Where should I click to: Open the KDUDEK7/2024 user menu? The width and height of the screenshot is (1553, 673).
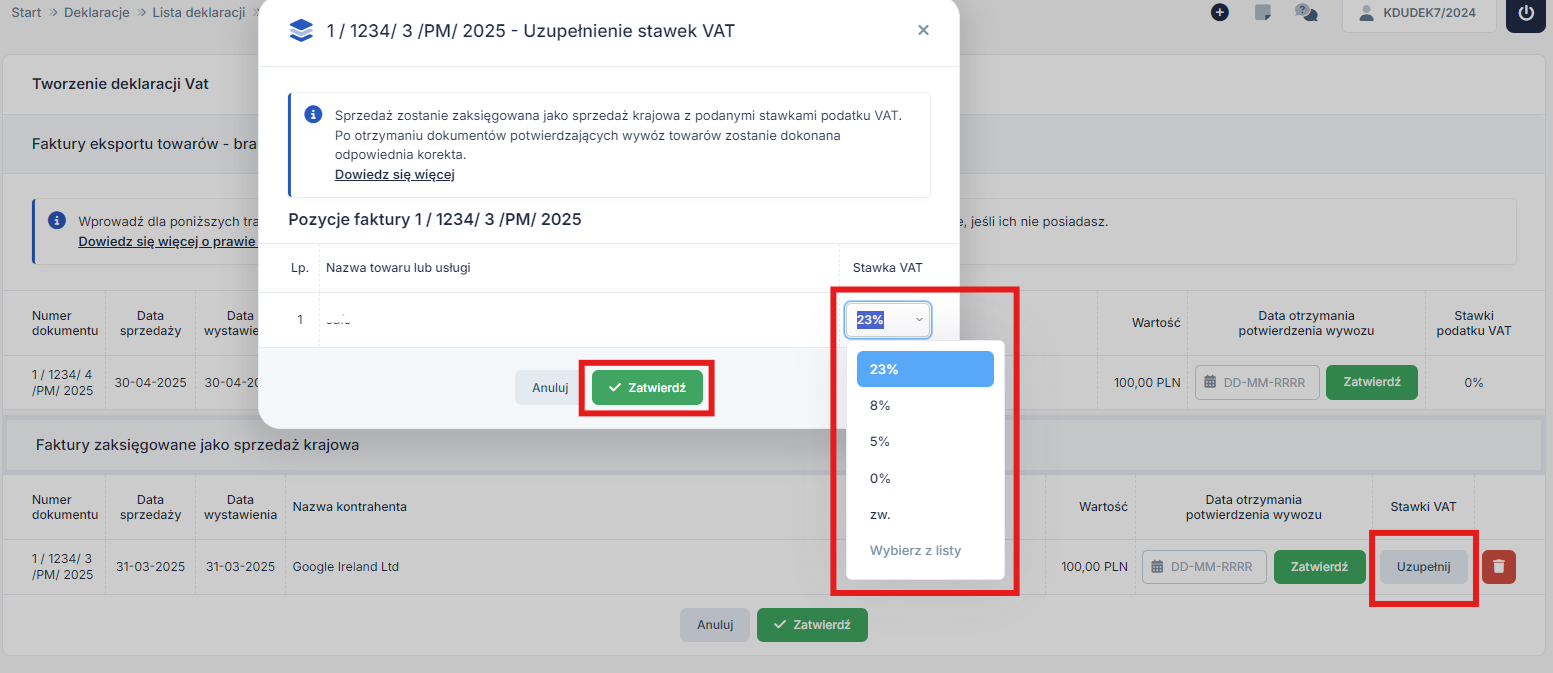click(1420, 13)
